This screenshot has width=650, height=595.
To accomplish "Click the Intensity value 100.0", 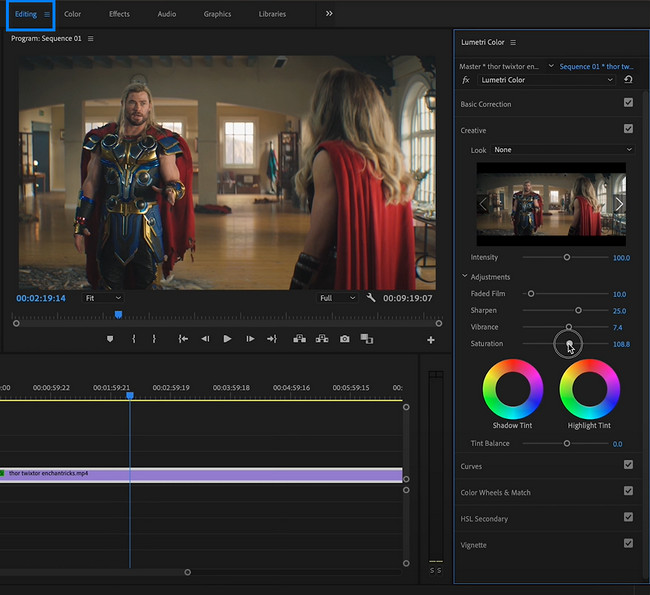I will pos(621,258).
